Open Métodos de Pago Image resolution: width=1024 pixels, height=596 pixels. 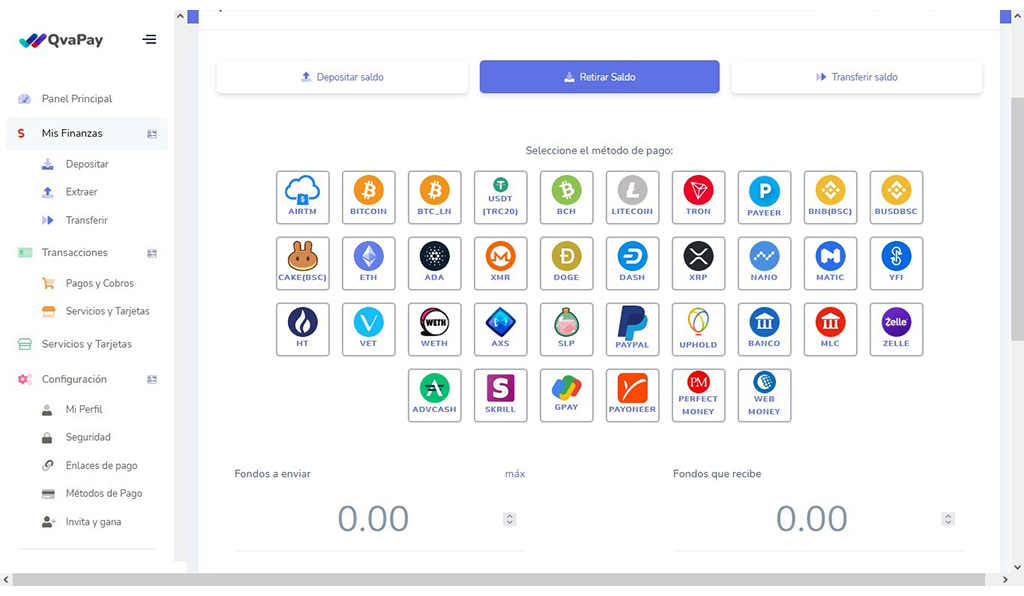pyautogui.click(x=104, y=494)
